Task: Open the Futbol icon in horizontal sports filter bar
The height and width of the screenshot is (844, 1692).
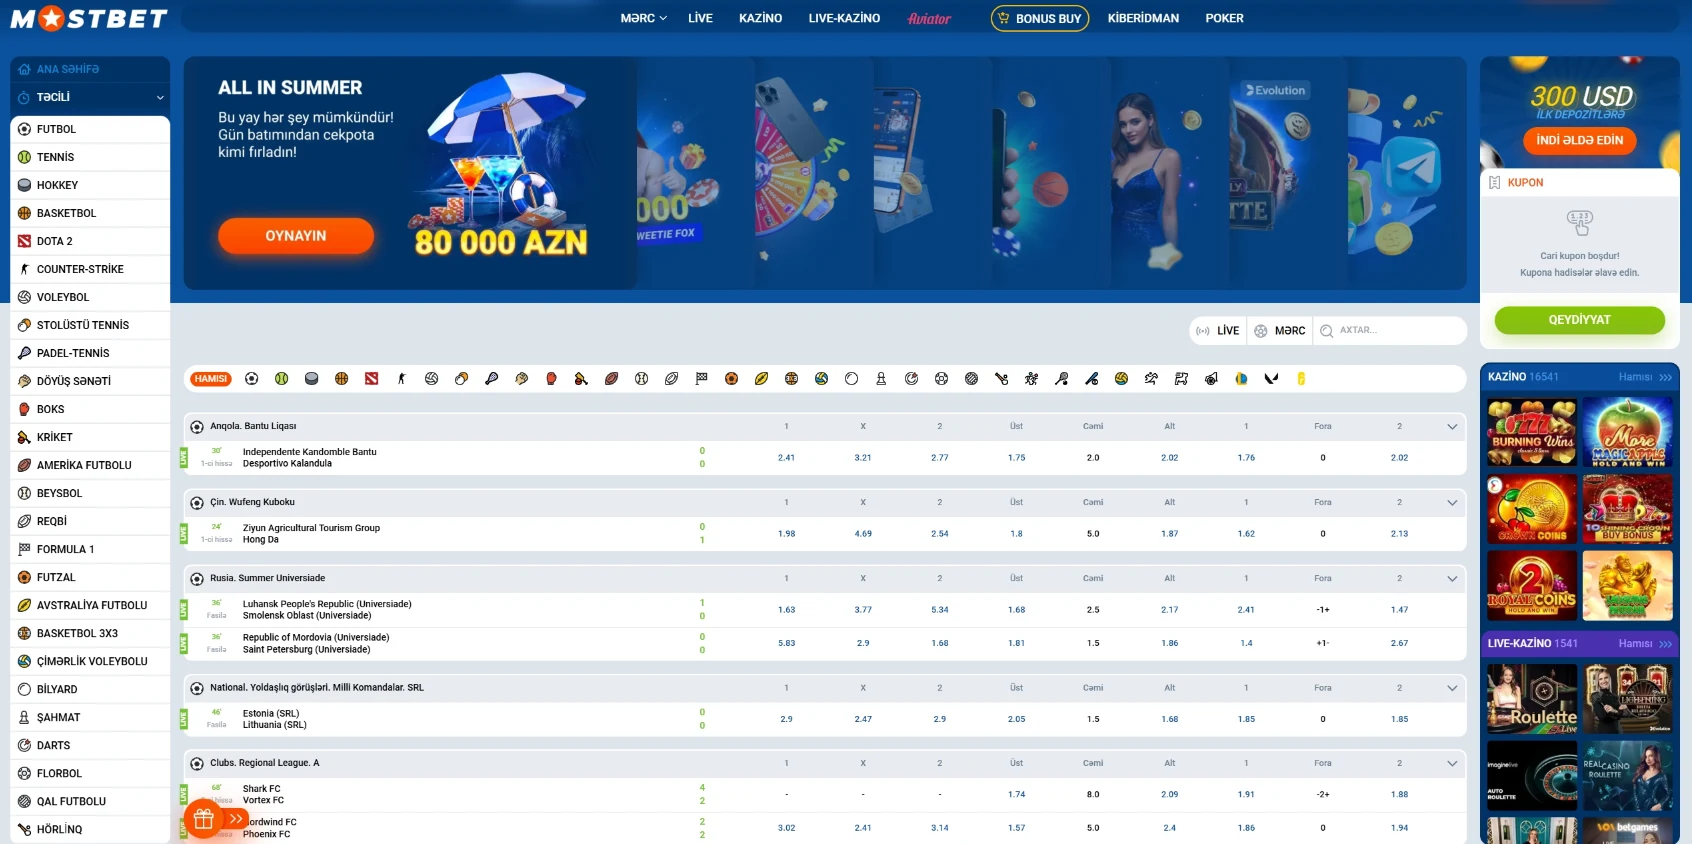Action: (x=252, y=379)
